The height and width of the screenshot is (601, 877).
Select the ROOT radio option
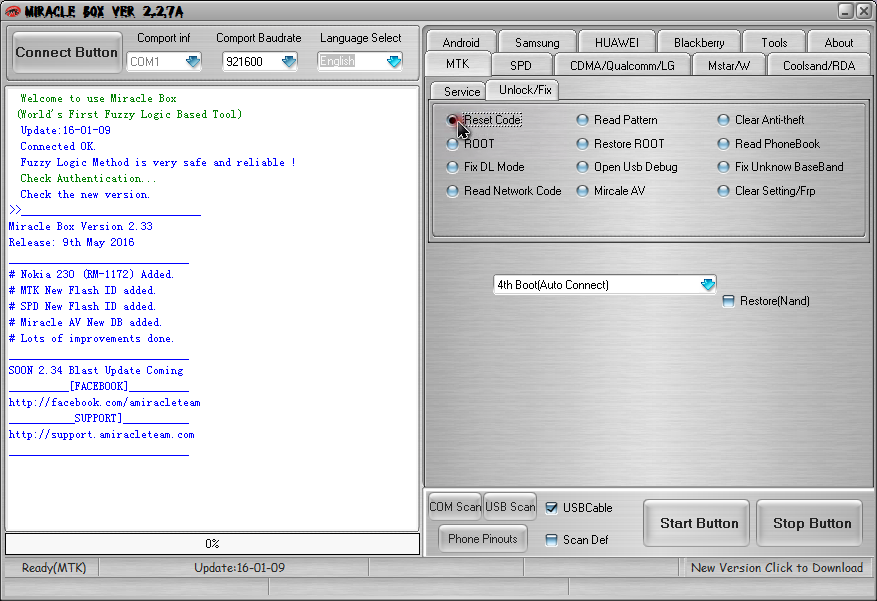click(470, 144)
